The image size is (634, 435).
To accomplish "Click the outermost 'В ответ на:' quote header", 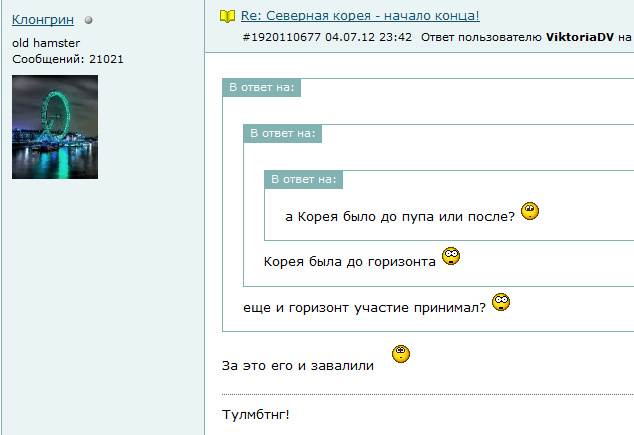I will click(261, 88).
